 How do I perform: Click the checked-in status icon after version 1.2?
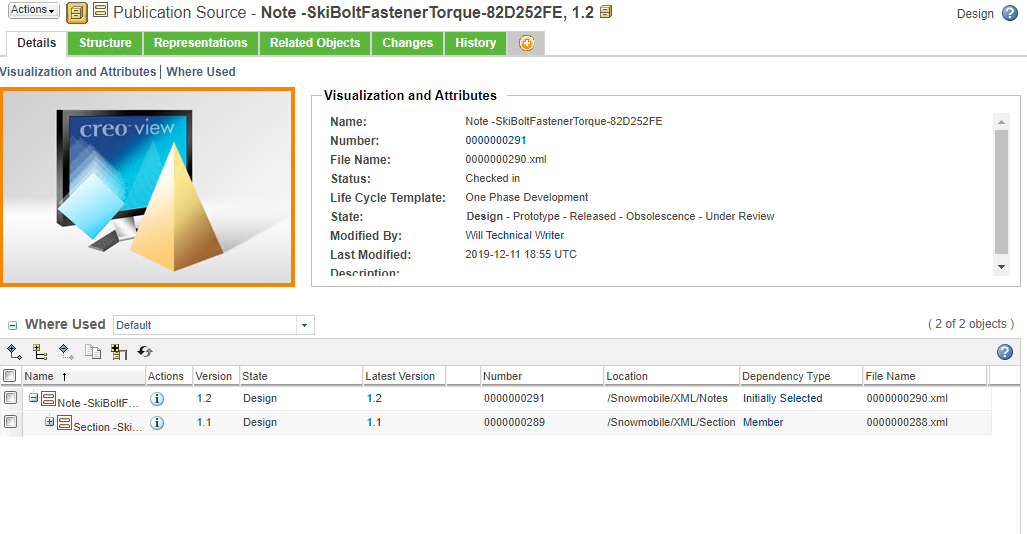606,12
